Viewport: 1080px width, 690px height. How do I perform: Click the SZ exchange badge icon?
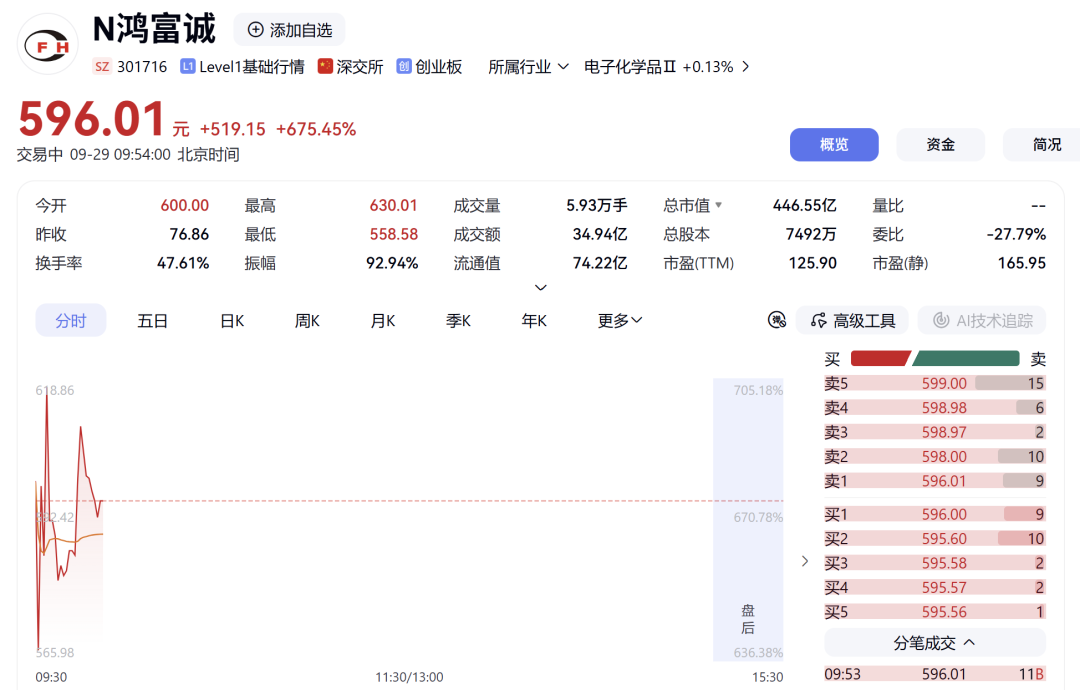[x=102, y=67]
